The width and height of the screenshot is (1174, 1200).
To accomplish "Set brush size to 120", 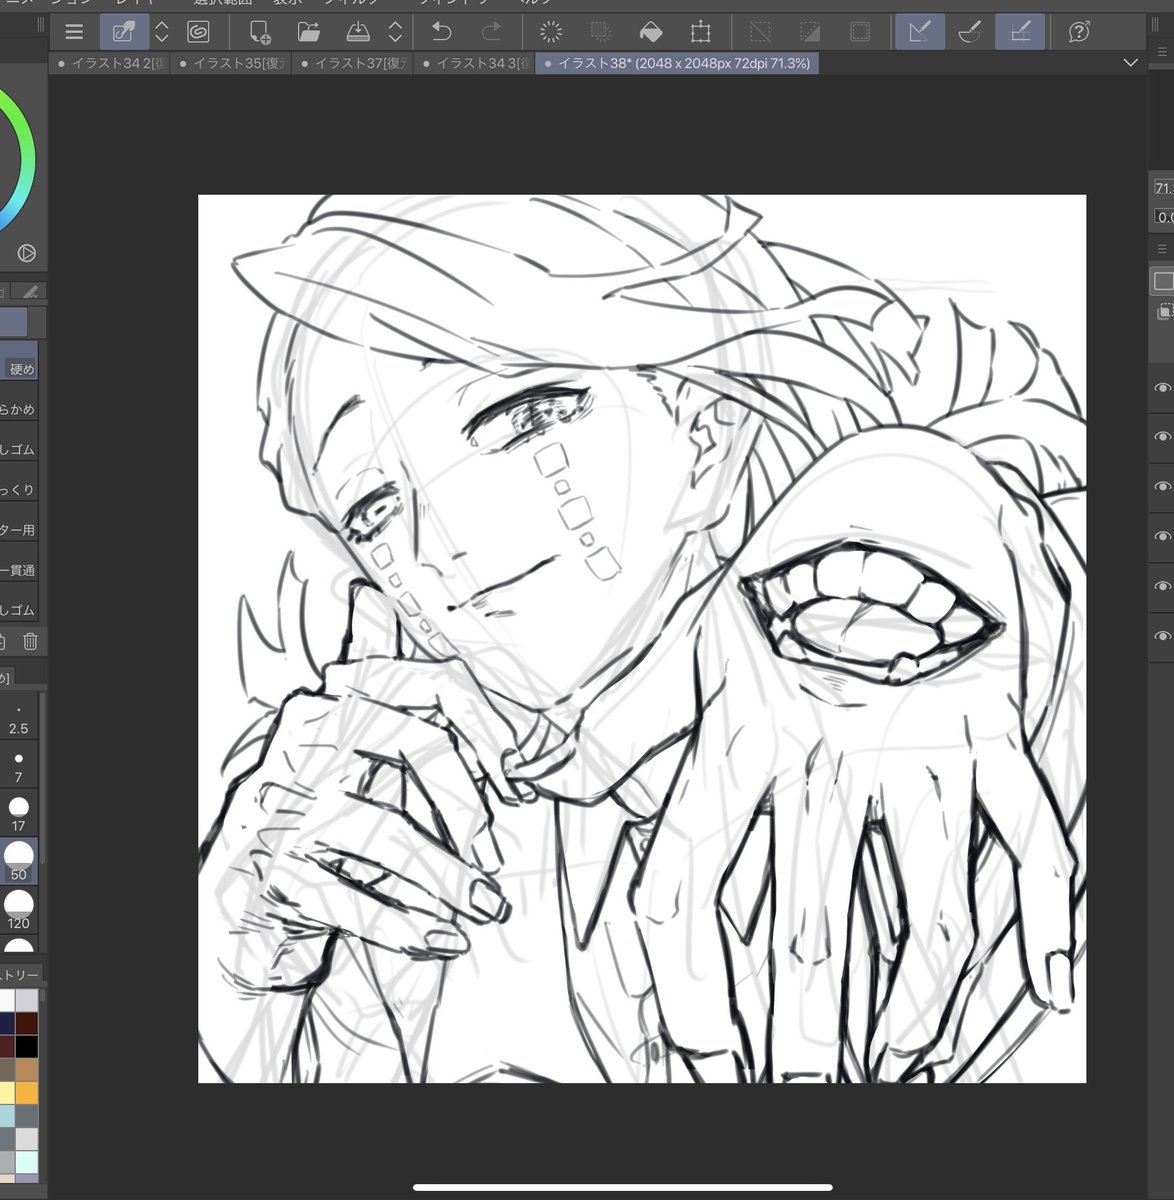I will click(x=19, y=910).
